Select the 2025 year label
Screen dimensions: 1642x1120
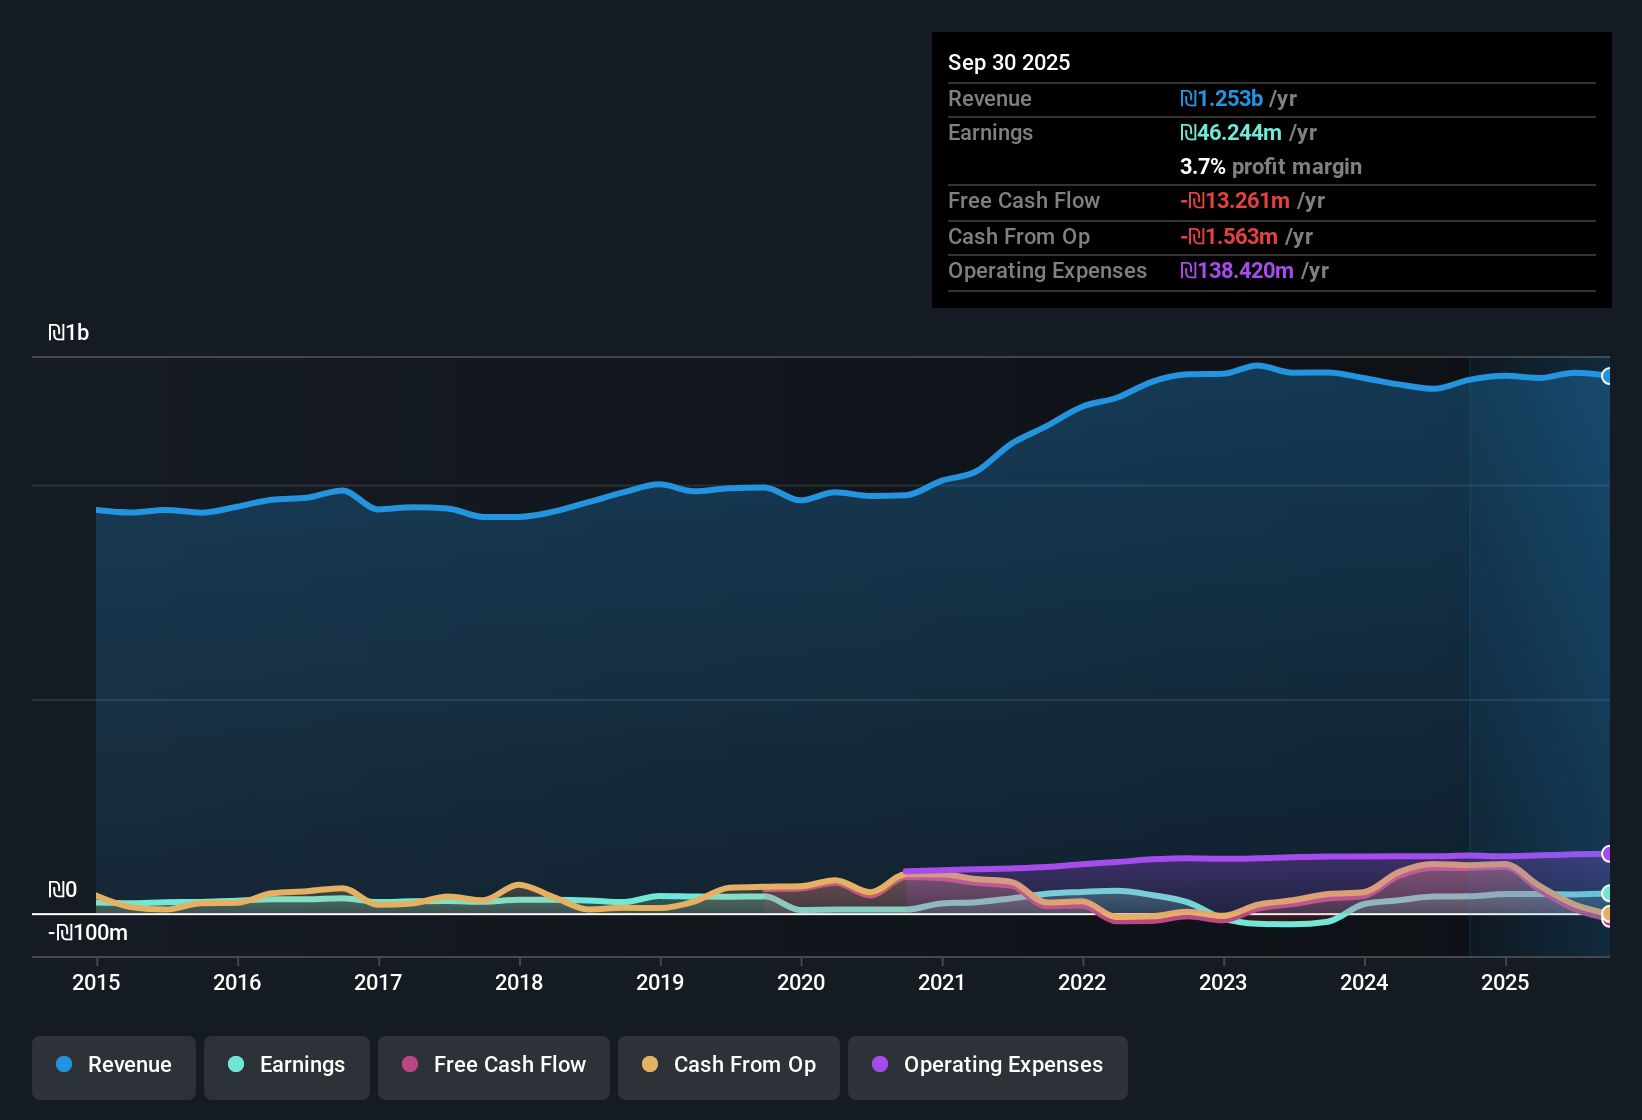point(1506,983)
